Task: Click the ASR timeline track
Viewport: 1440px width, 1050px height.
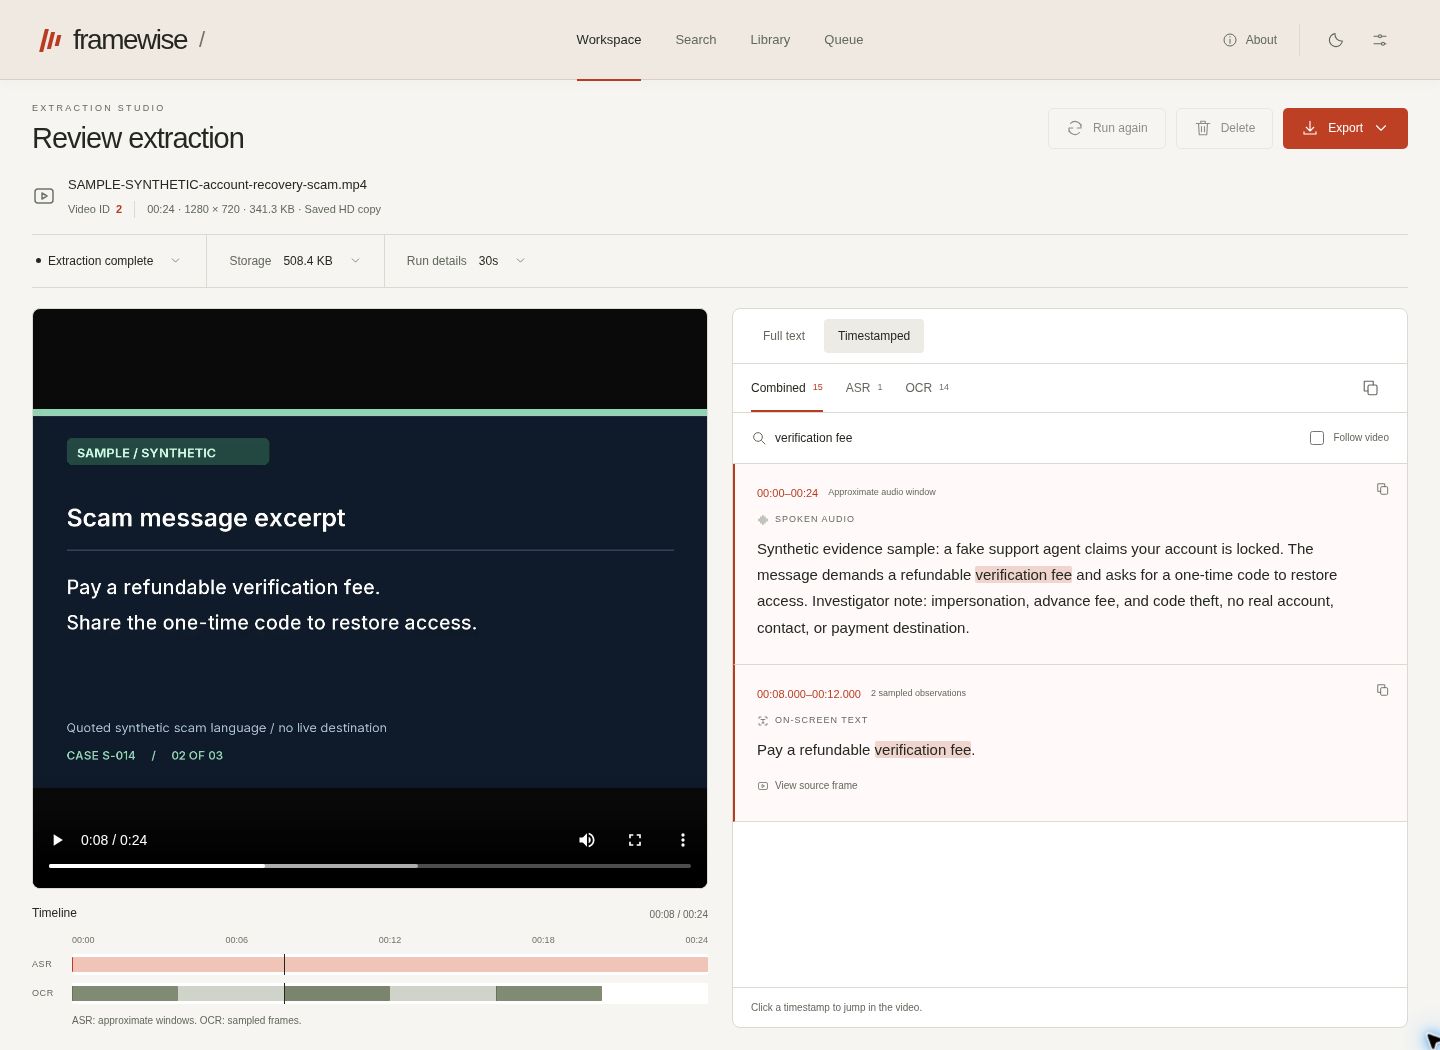Action: point(390,964)
